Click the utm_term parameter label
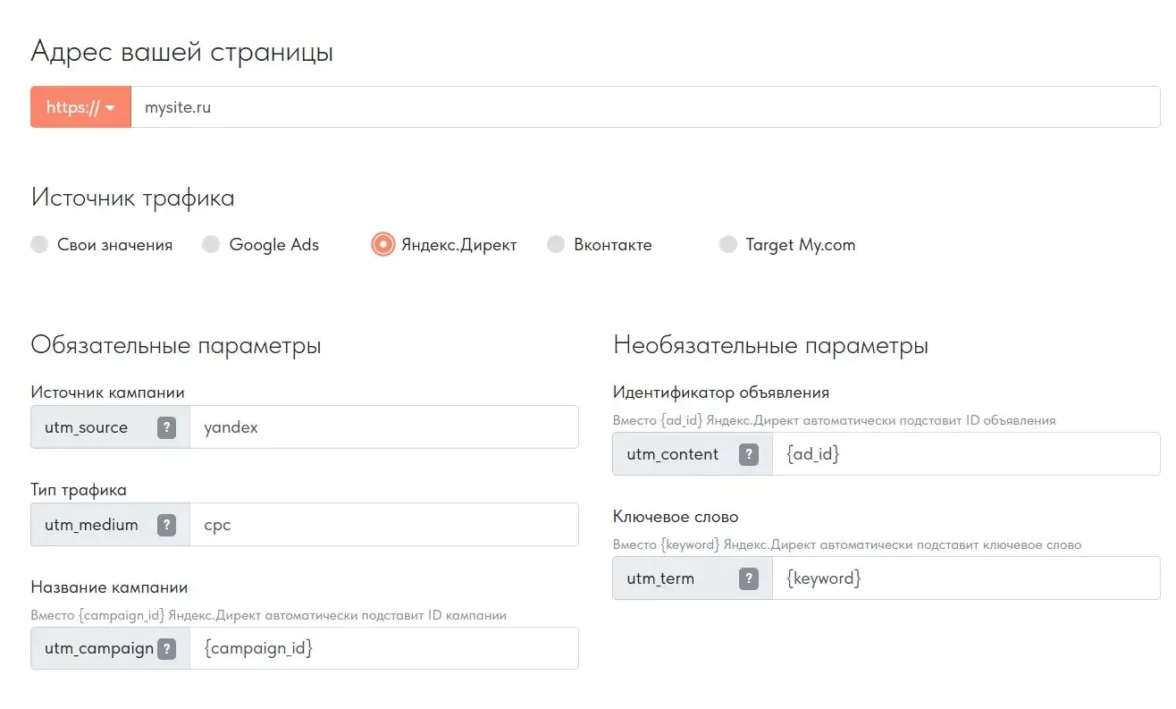Viewport: 1176px width, 709px height. (x=660, y=578)
